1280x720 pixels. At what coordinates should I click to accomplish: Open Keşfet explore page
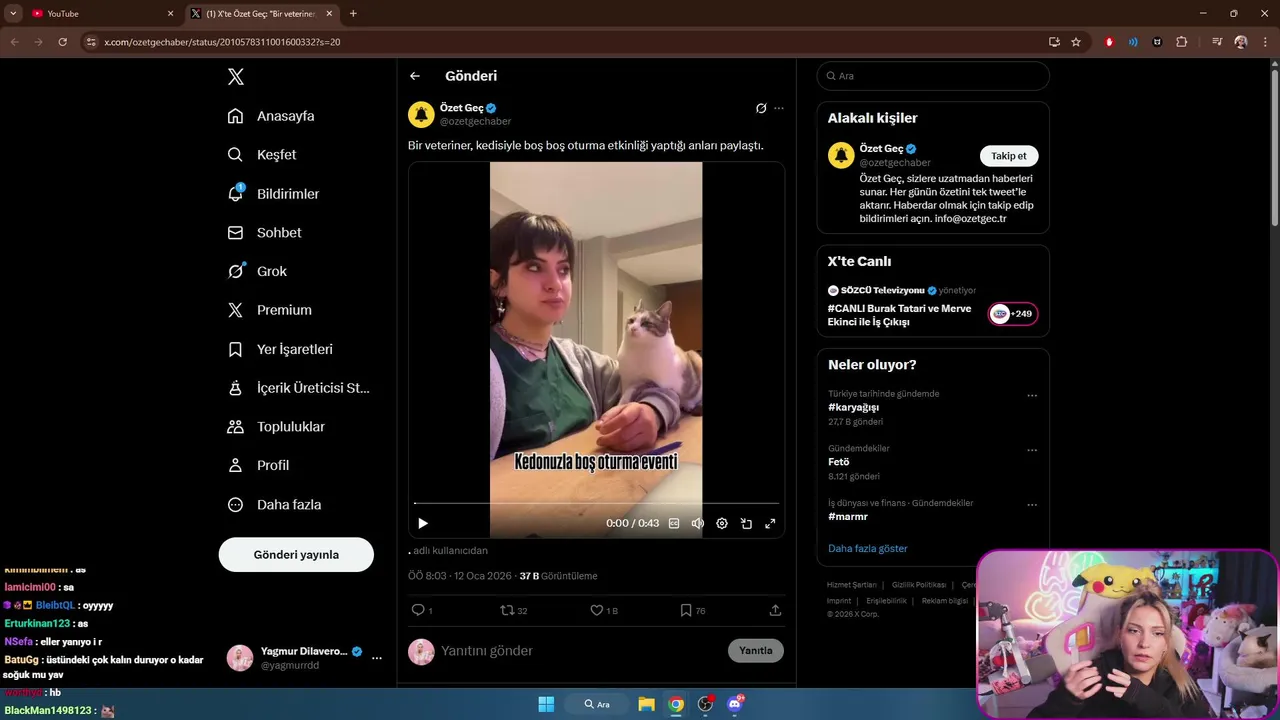(262, 155)
